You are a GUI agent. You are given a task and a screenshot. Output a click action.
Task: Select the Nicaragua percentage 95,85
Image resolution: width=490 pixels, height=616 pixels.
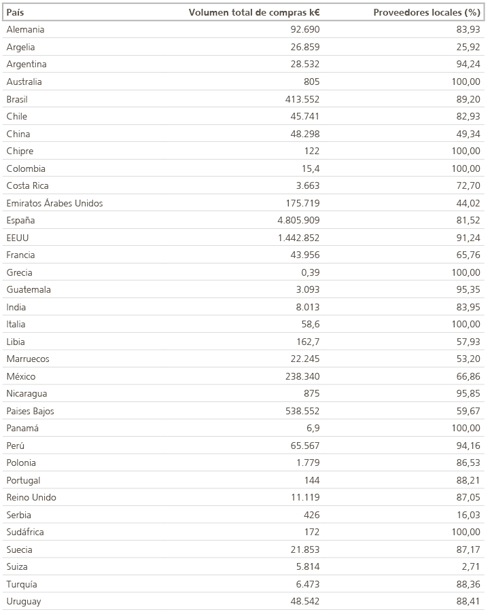point(468,394)
